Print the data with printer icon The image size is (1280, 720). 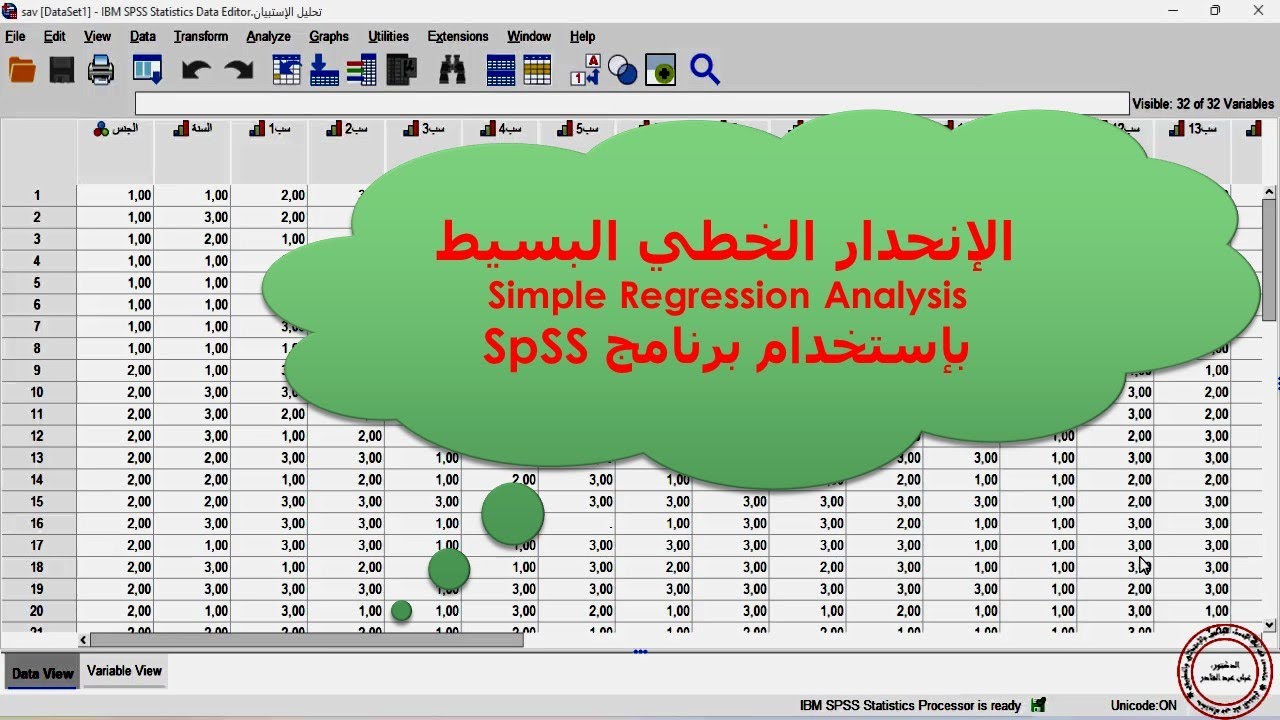coord(101,70)
